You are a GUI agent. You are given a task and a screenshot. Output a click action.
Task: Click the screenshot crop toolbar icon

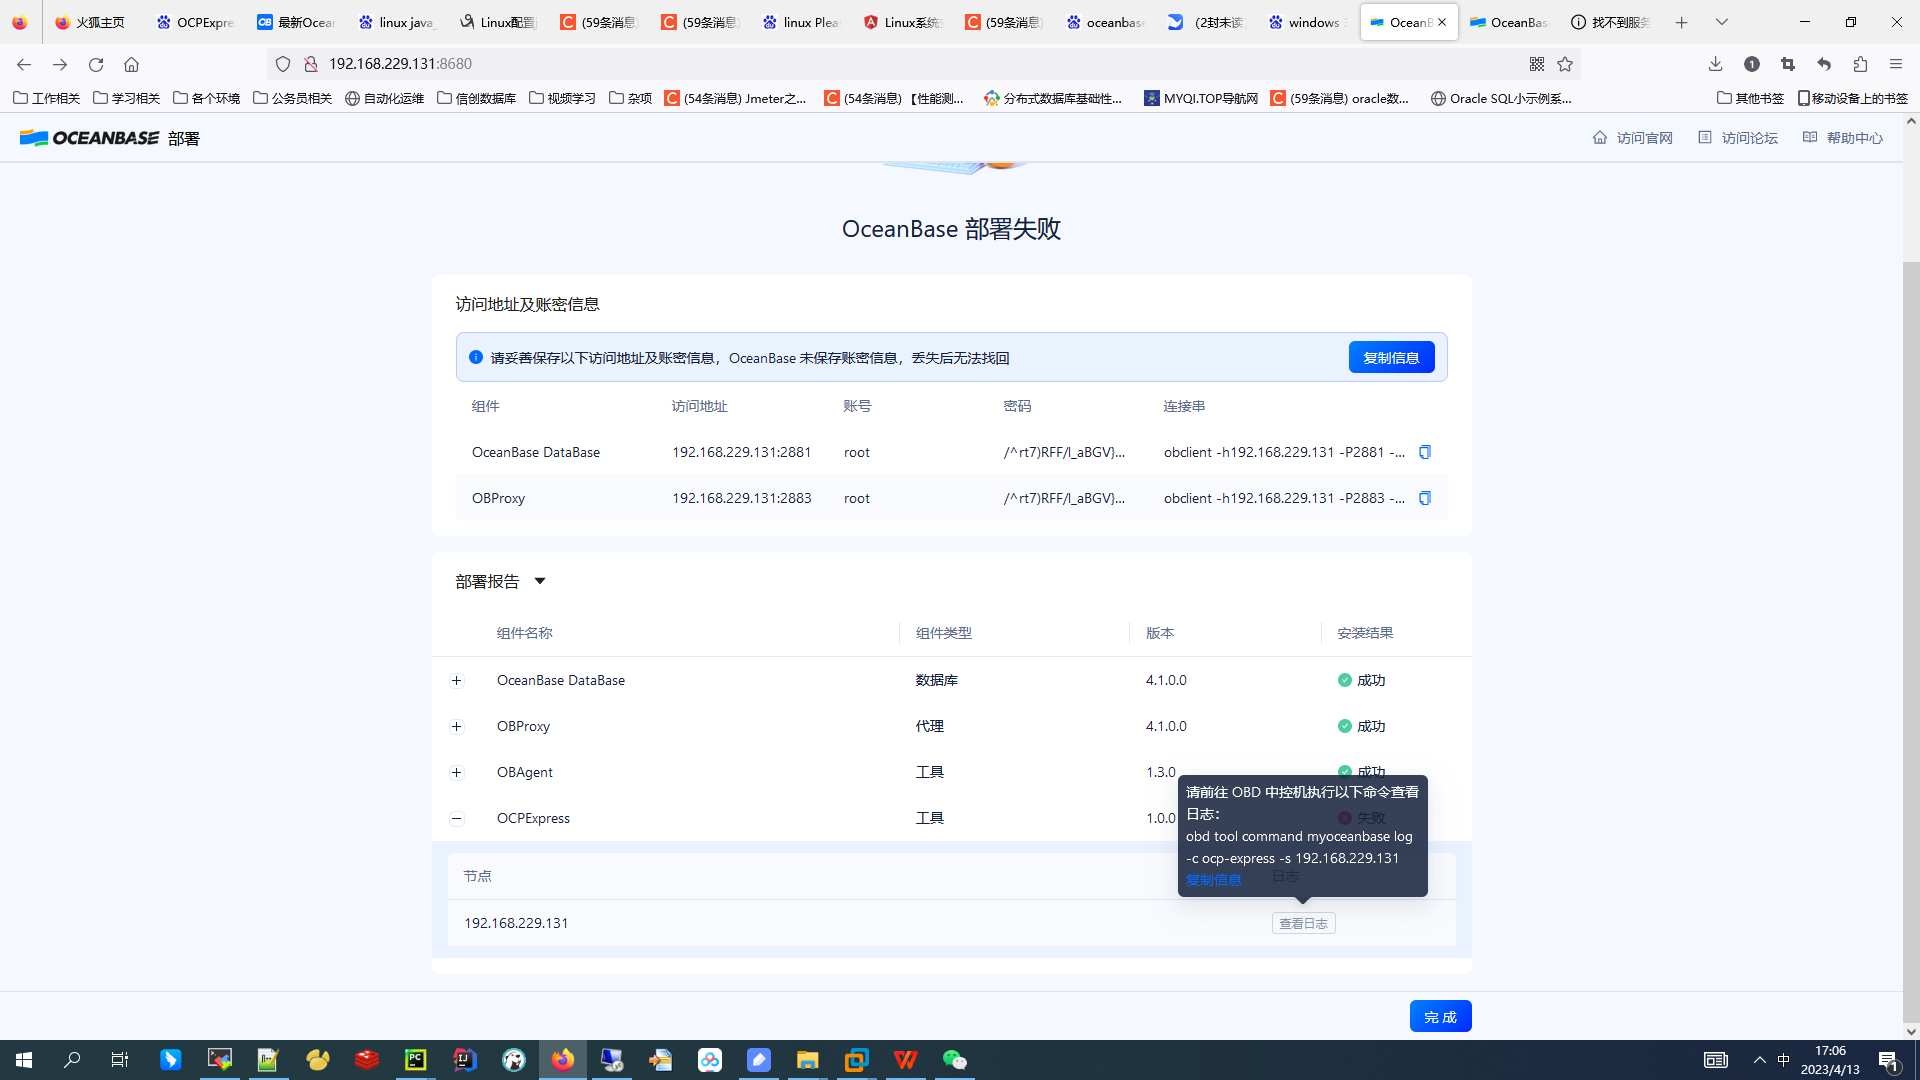1788,64
